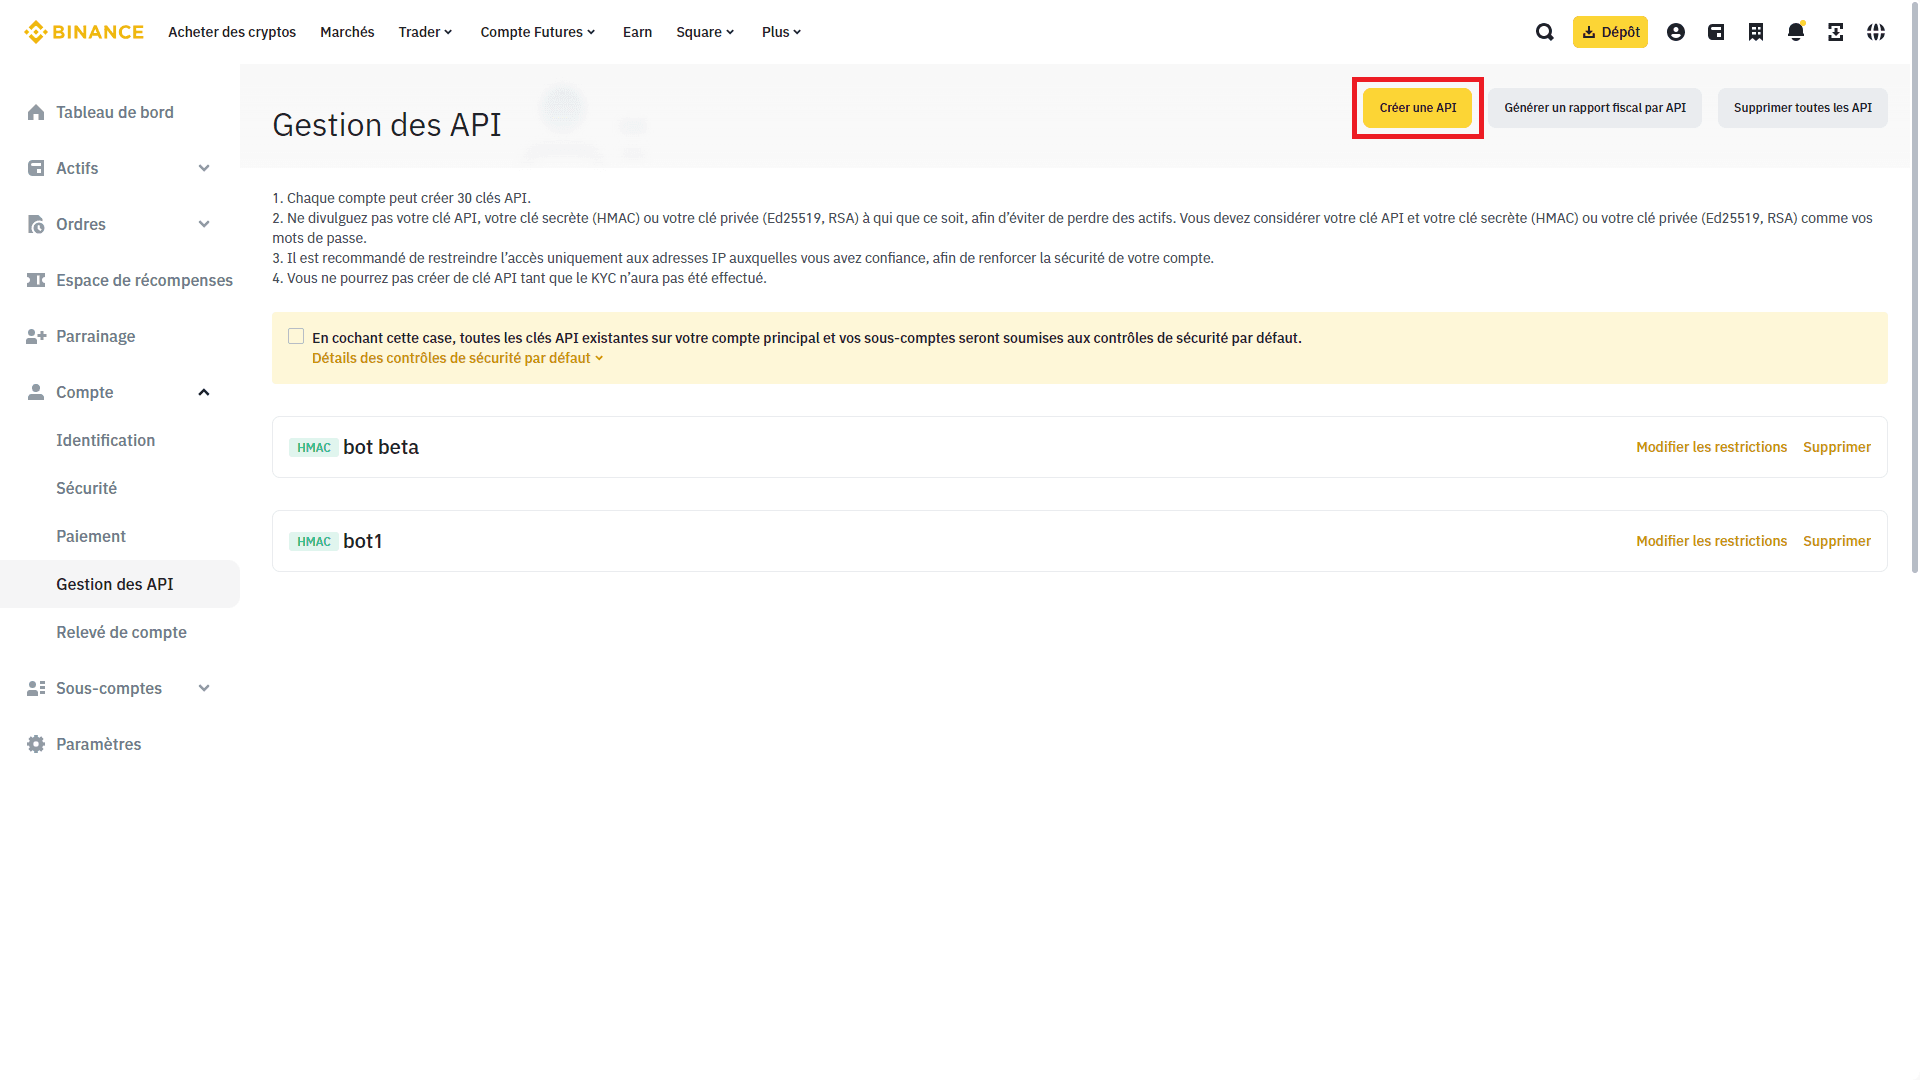Click the yellow Dépôt button

coord(1610,32)
